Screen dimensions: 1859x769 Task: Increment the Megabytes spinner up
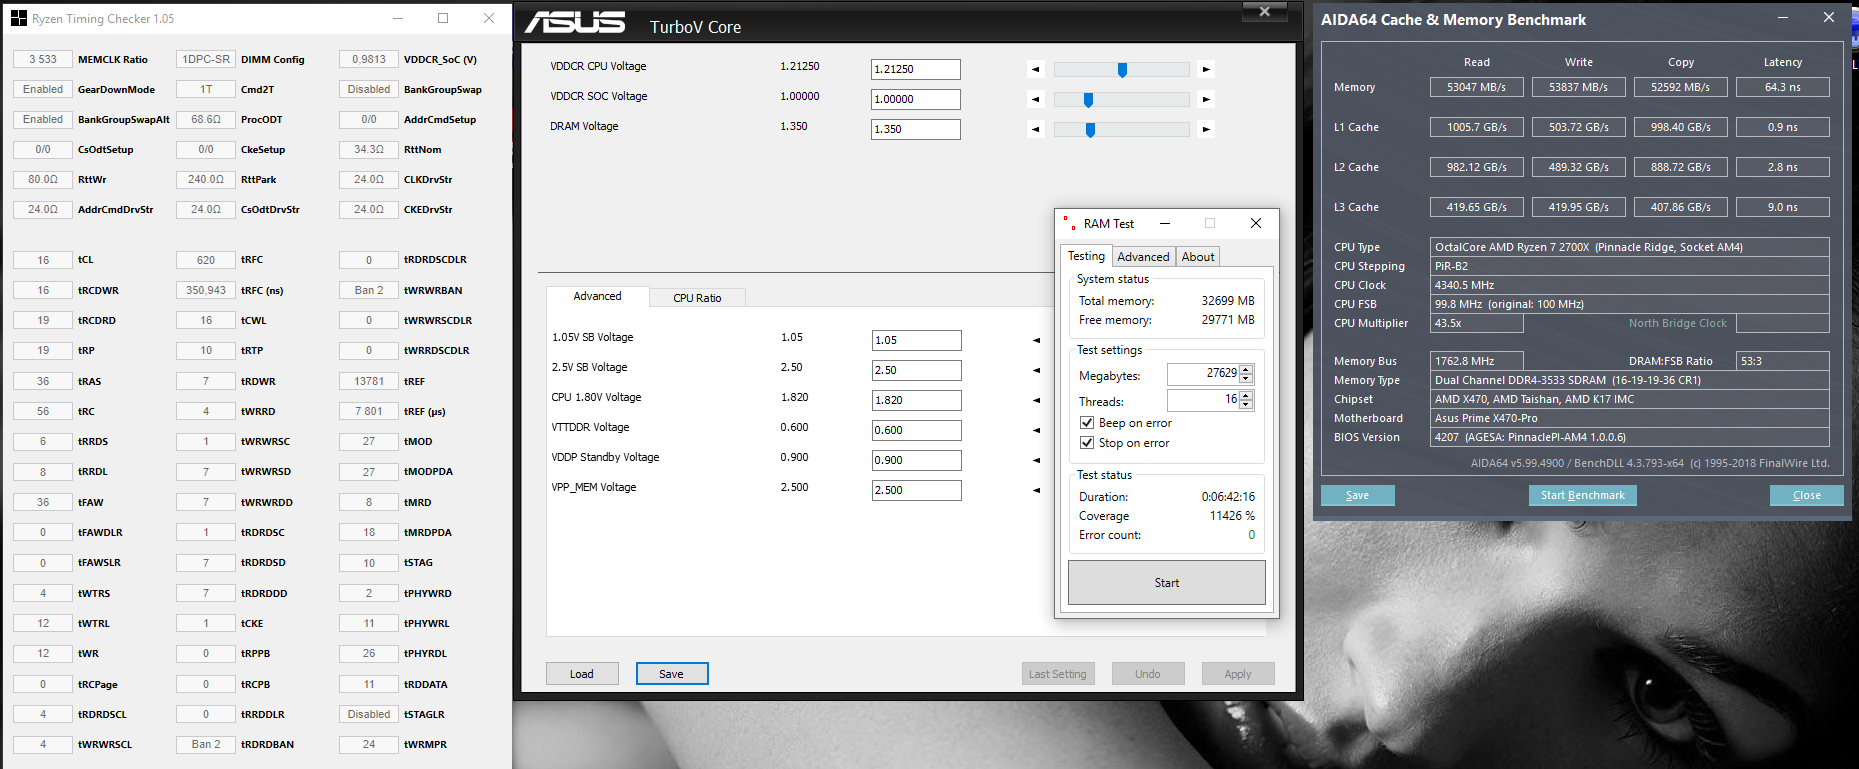1246,369
